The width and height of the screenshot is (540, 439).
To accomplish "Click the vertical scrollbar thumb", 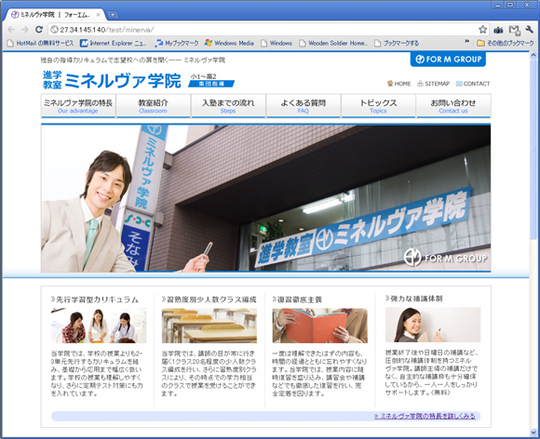I will tap(533, 149).
